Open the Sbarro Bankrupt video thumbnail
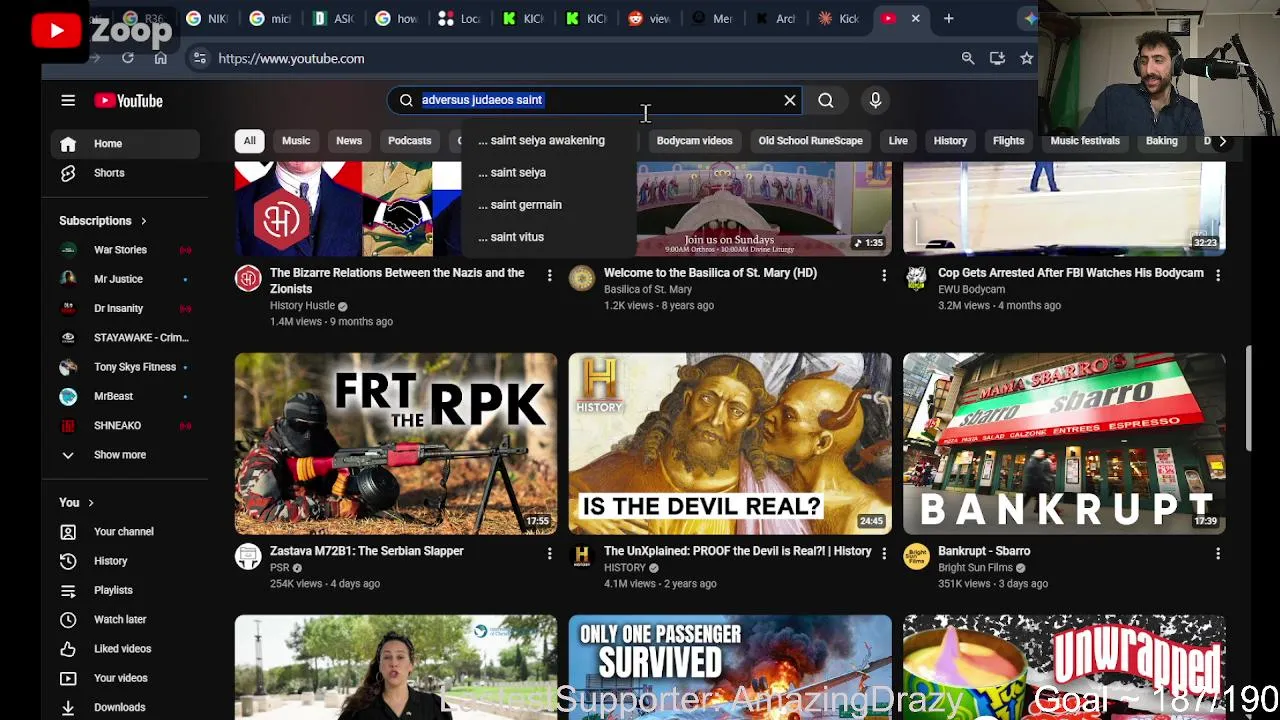 [1064, 443]
